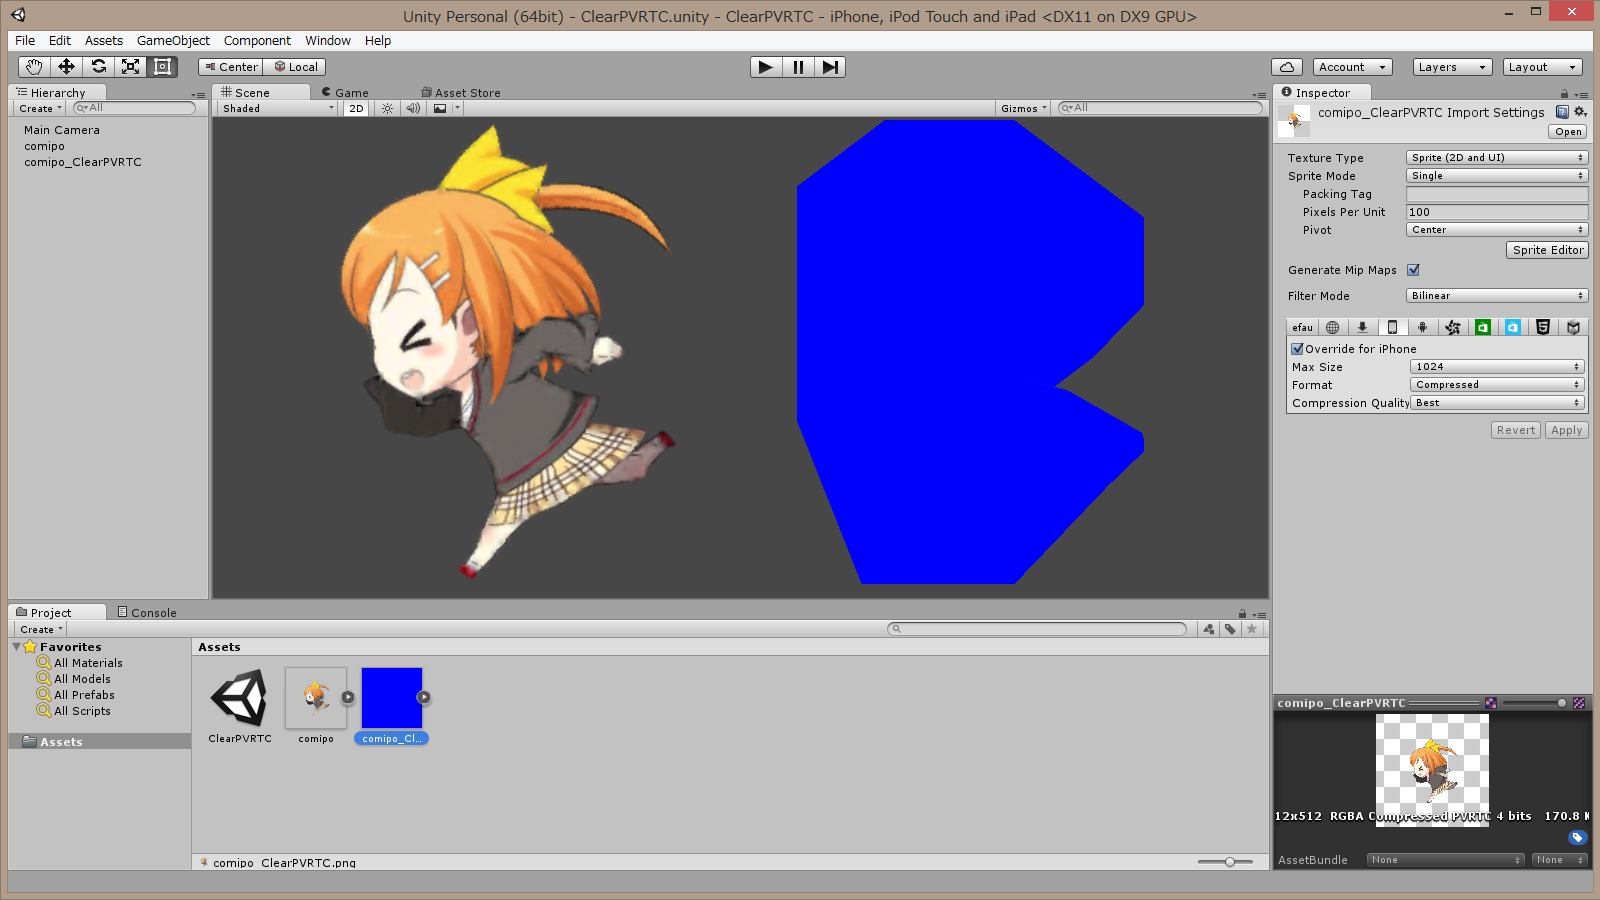
Task: Toggle scene lighting sun icon
Action: click(387, 108)
